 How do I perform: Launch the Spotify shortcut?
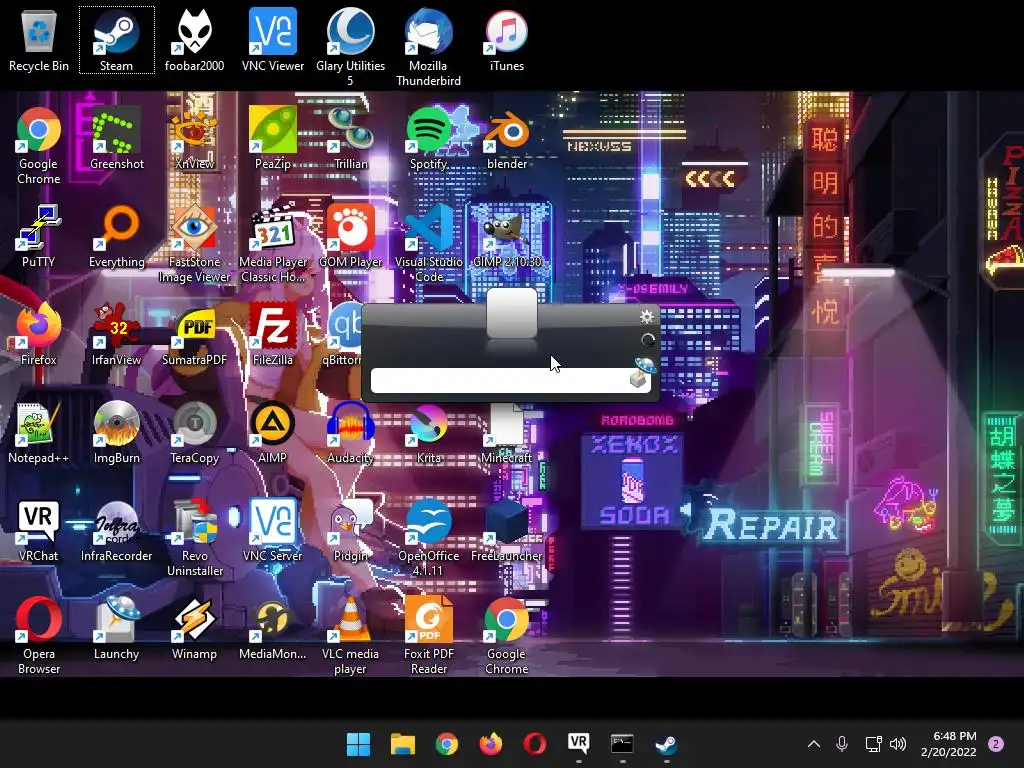coord(428,138)
